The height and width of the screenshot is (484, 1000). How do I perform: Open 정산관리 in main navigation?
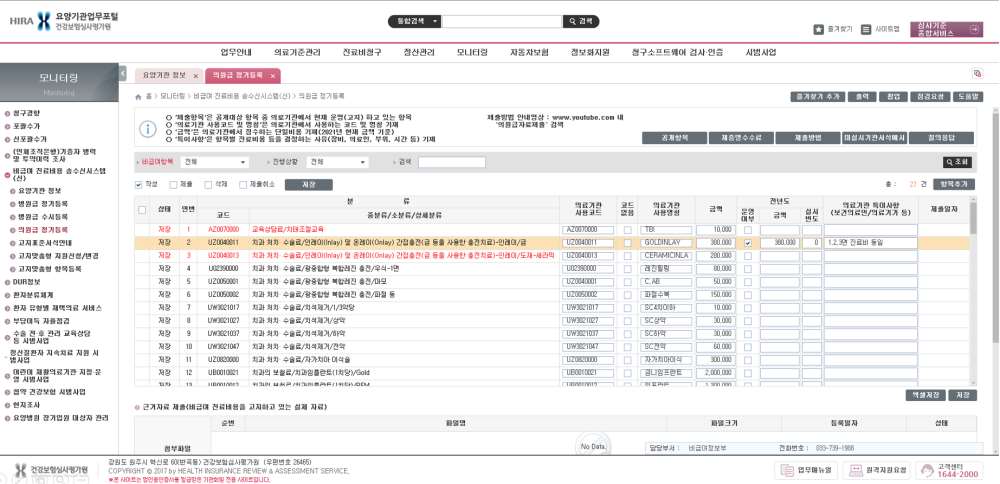(x=419, y=52)
